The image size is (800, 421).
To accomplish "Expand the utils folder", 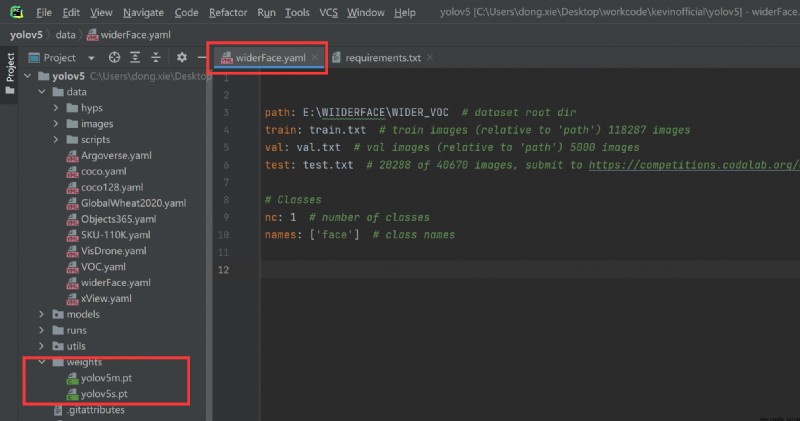I will point(42,346).
